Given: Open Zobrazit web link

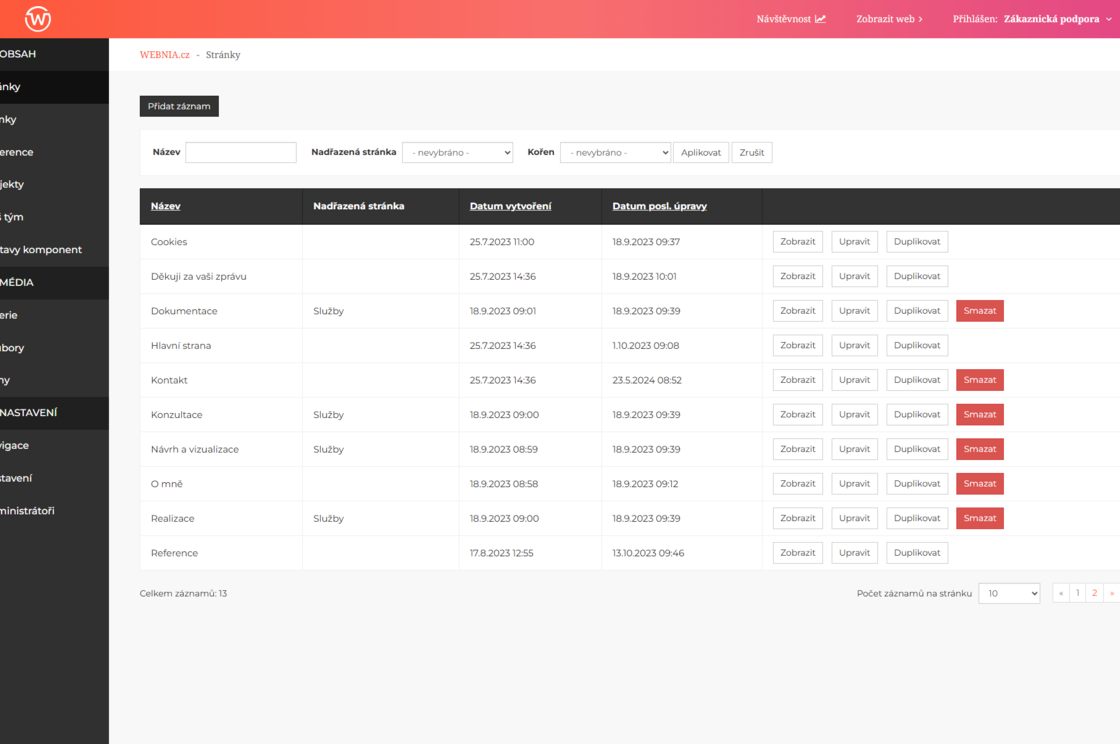Looking at the screenshot, I should pos(889,19).
